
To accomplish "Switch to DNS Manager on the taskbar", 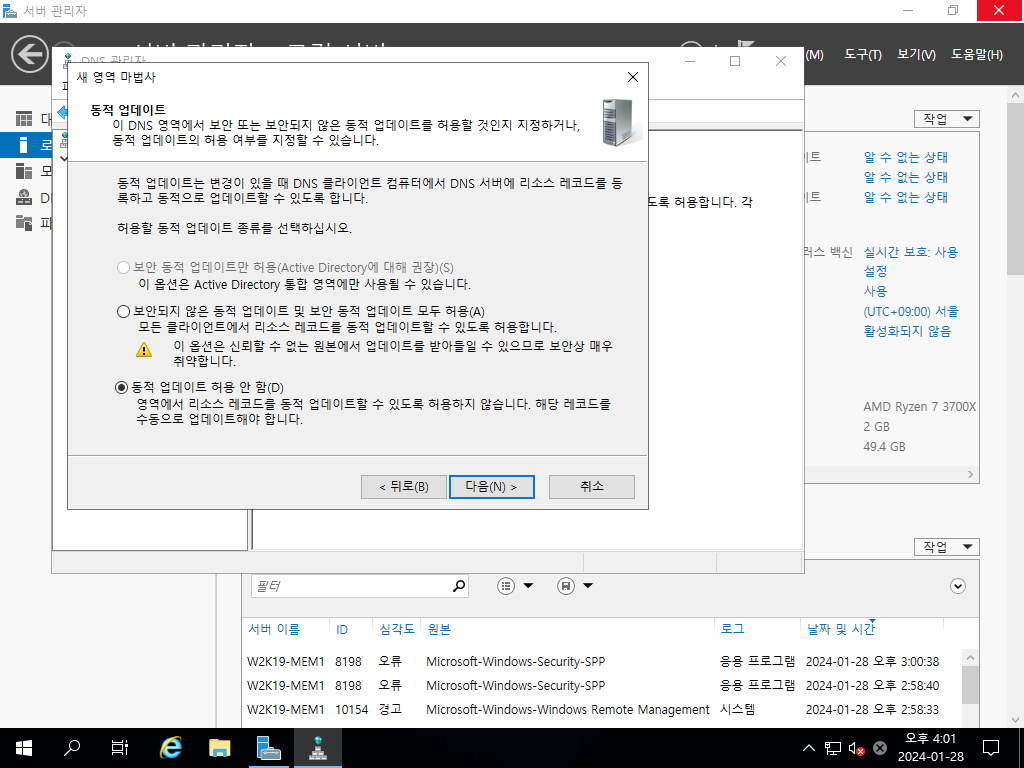I will pyautogui.click(x=318, y=748).
